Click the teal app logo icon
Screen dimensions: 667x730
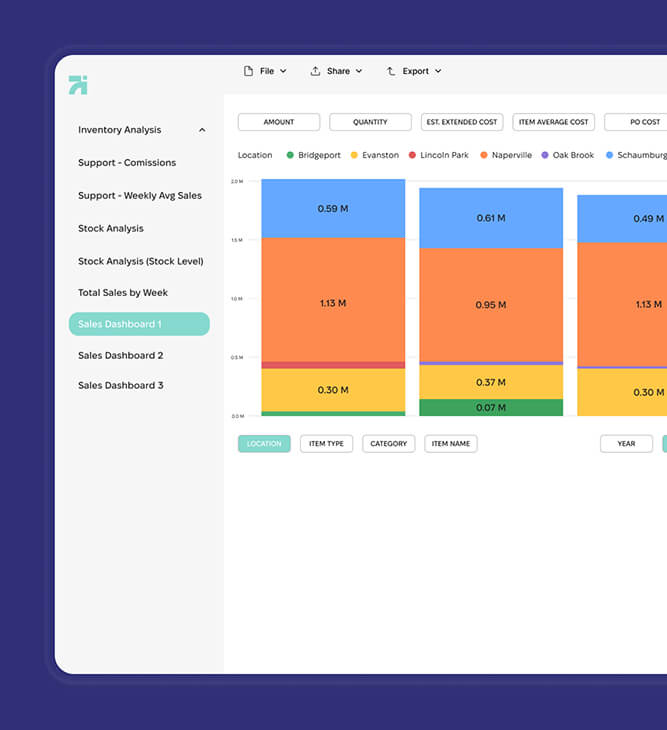[x=78, y=85]
